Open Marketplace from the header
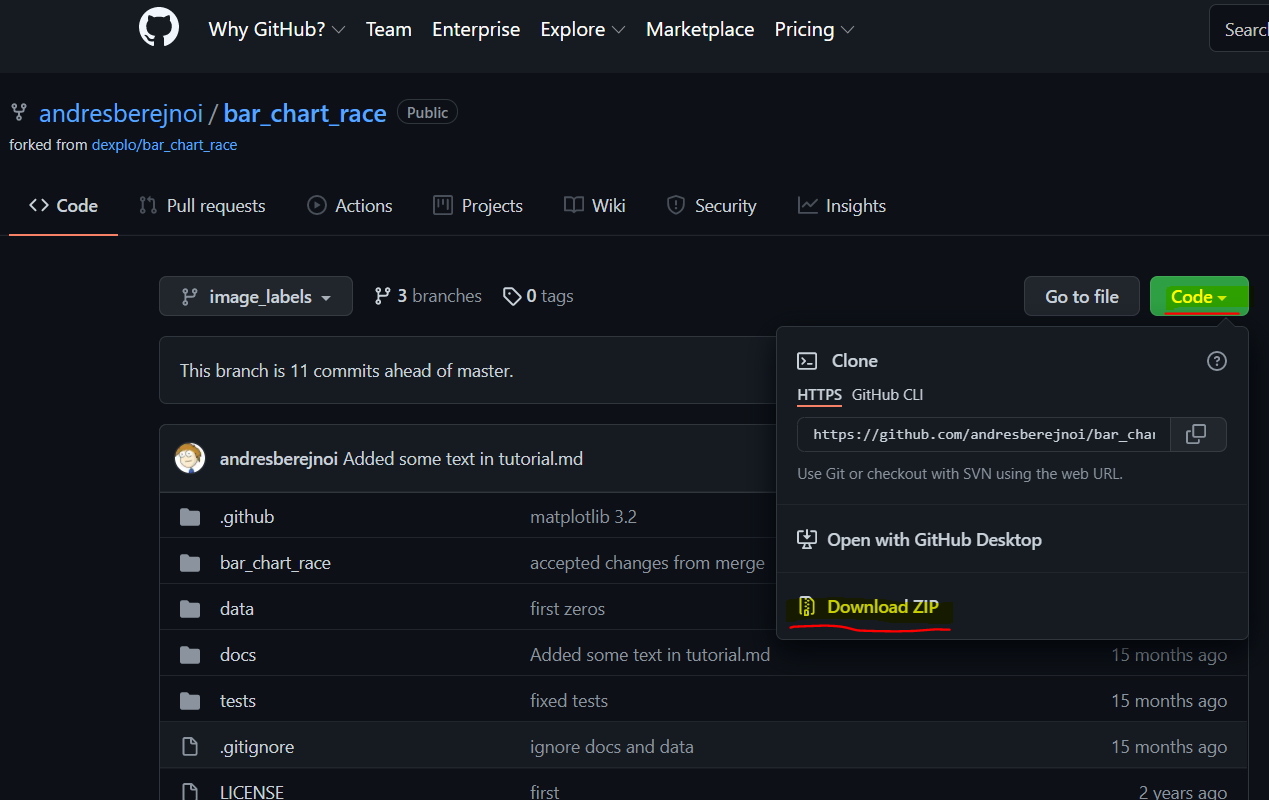This screenshot has width=1269, height=800. pos(700,29)
